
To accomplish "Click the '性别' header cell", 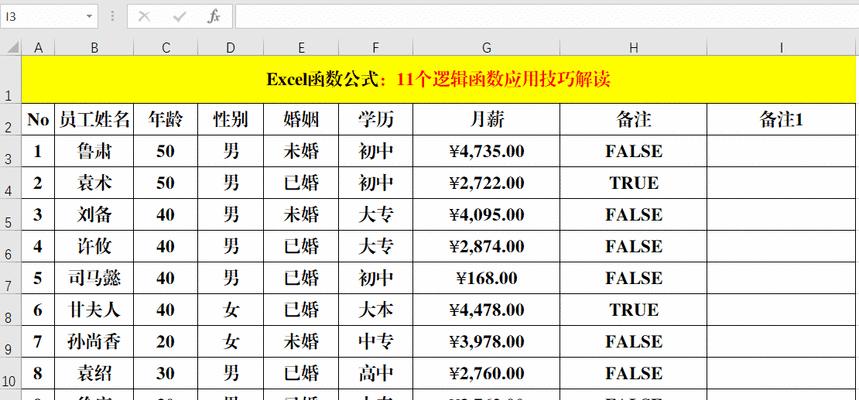I will tap(231, 119).
